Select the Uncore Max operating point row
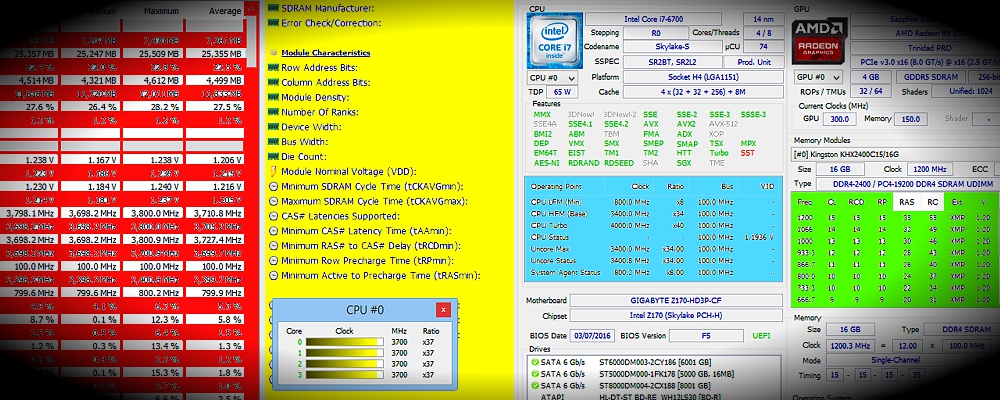1000x400 pixels. (x=653, y=249)
